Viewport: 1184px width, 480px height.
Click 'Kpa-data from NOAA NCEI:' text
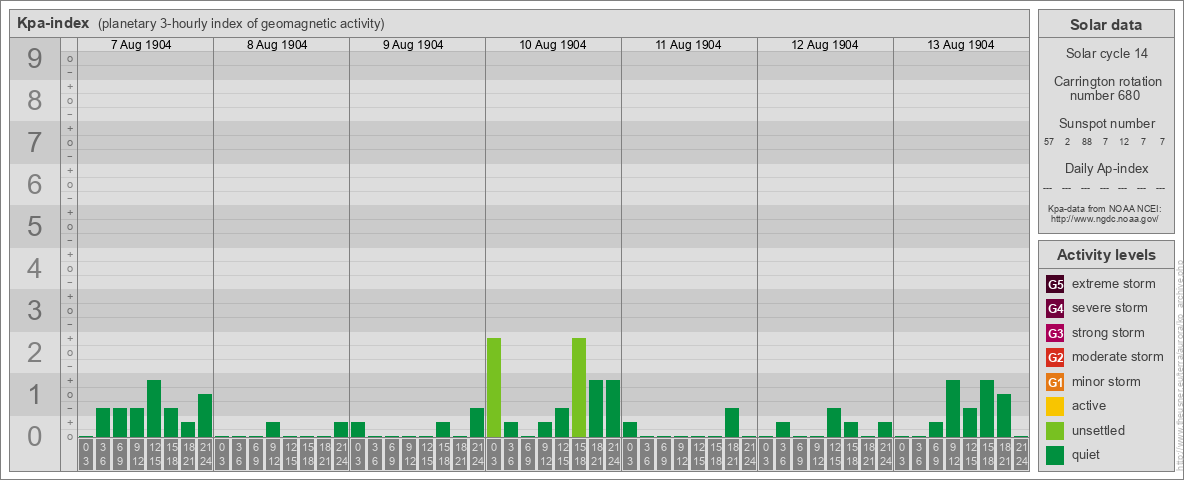[1104, 208]
